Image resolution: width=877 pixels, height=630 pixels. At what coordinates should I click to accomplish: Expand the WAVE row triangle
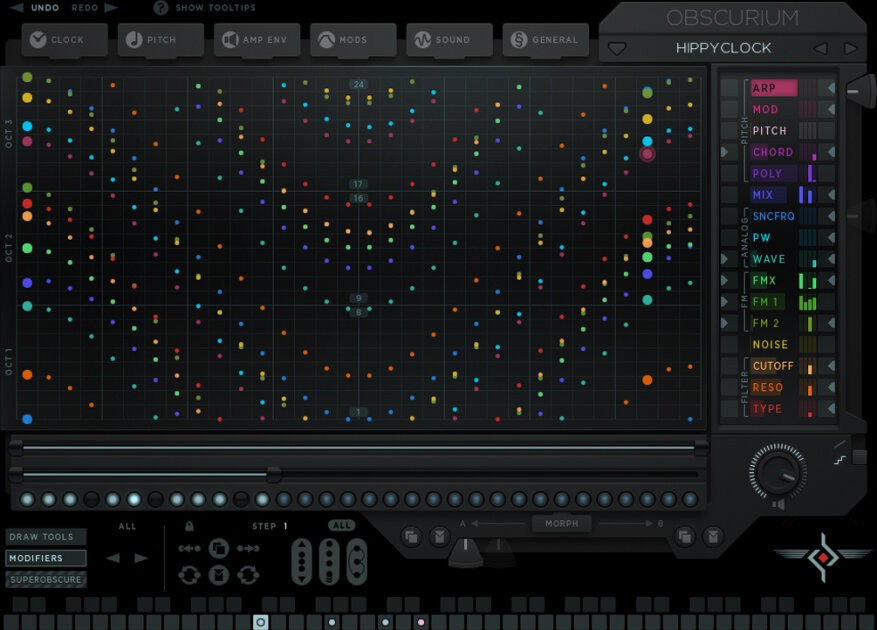[x=724, y=258]
